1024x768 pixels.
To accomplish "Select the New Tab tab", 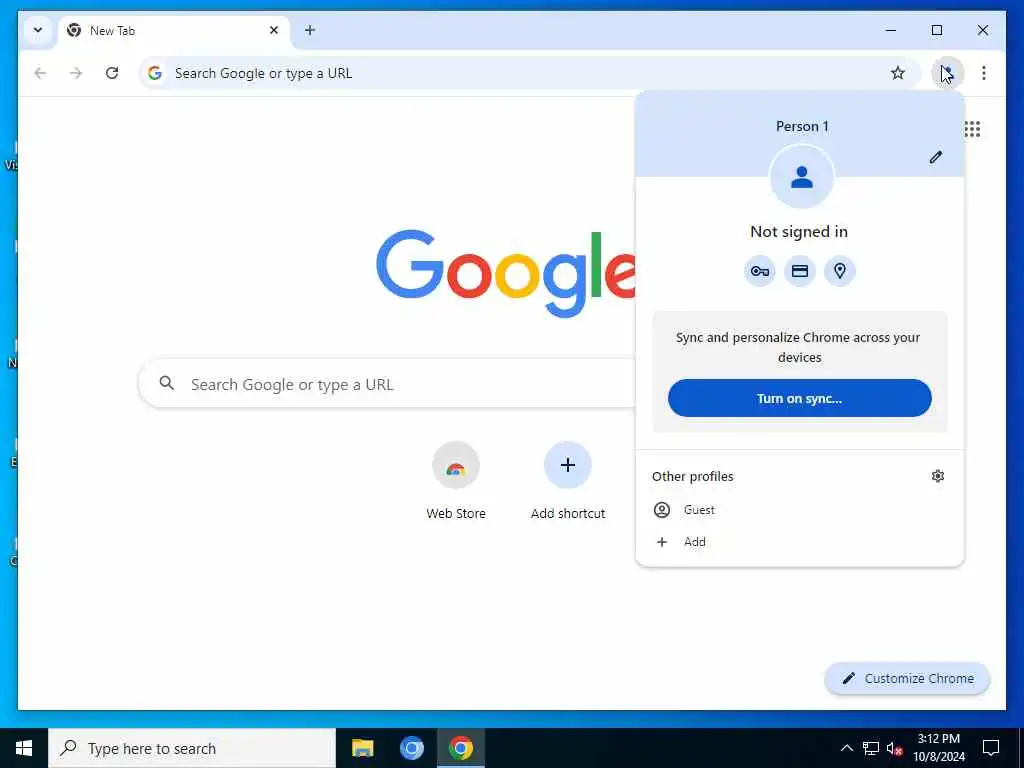I will click(174, 31).
